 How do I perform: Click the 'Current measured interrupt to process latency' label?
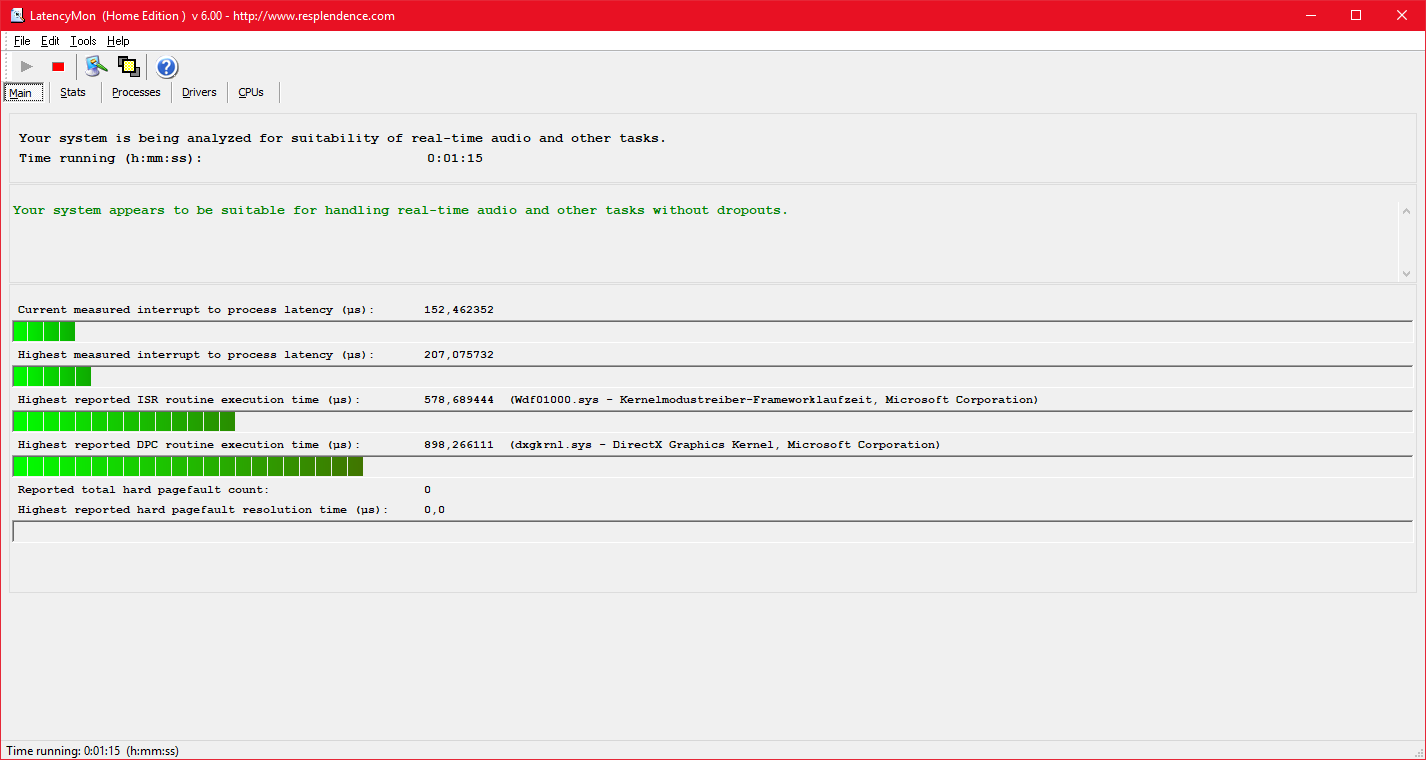(x=196, y=310)
